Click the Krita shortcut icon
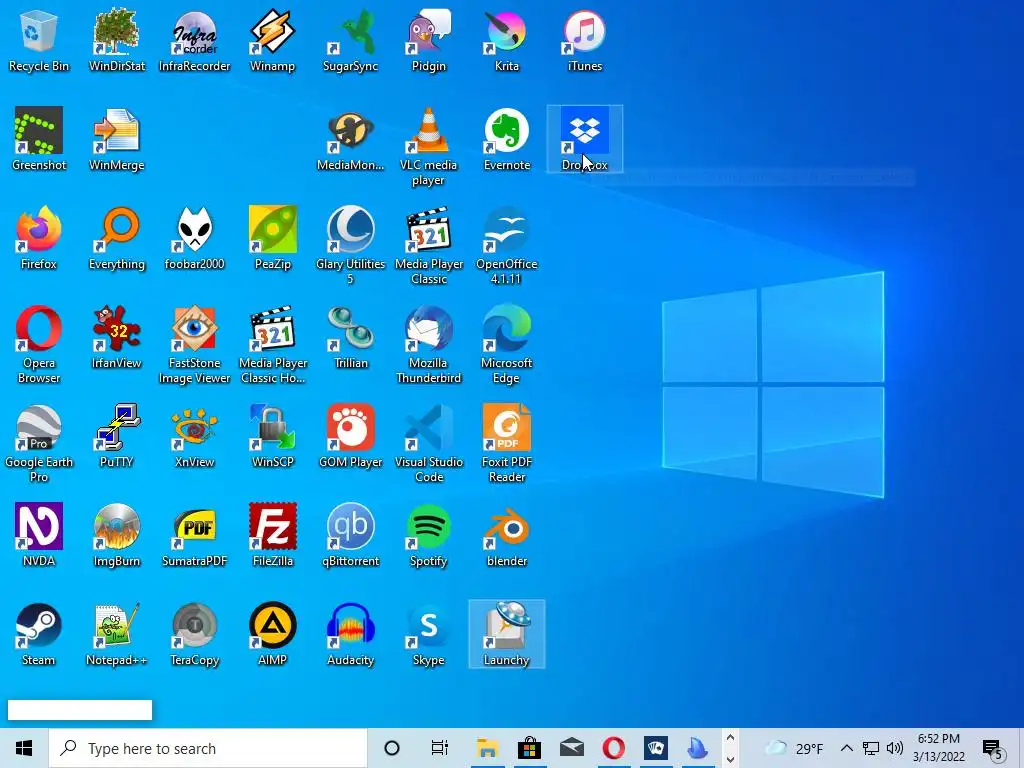 [x=507, y=40]
